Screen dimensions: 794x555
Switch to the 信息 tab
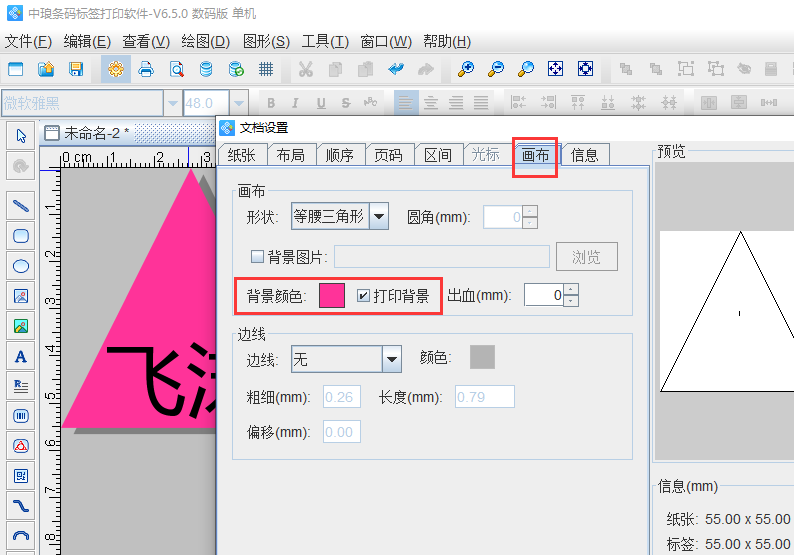tap(585, 154)
